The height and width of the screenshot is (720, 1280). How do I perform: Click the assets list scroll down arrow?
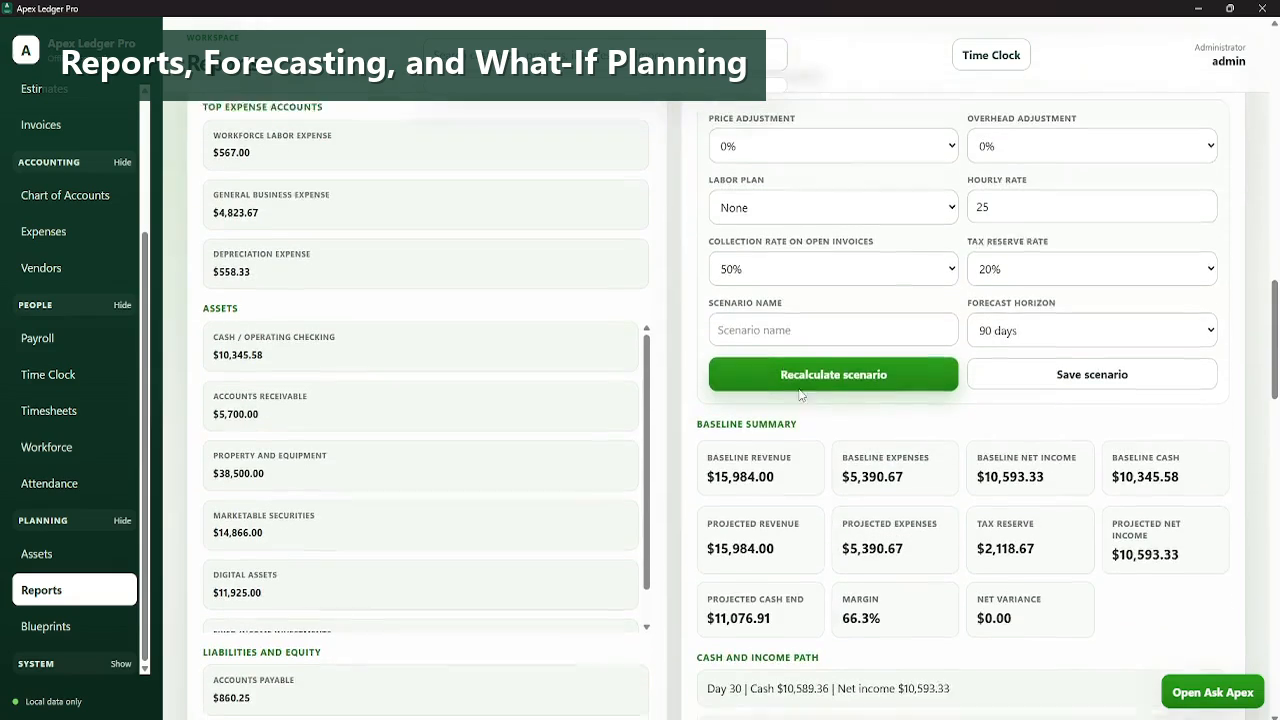click(x=646, y=627)
